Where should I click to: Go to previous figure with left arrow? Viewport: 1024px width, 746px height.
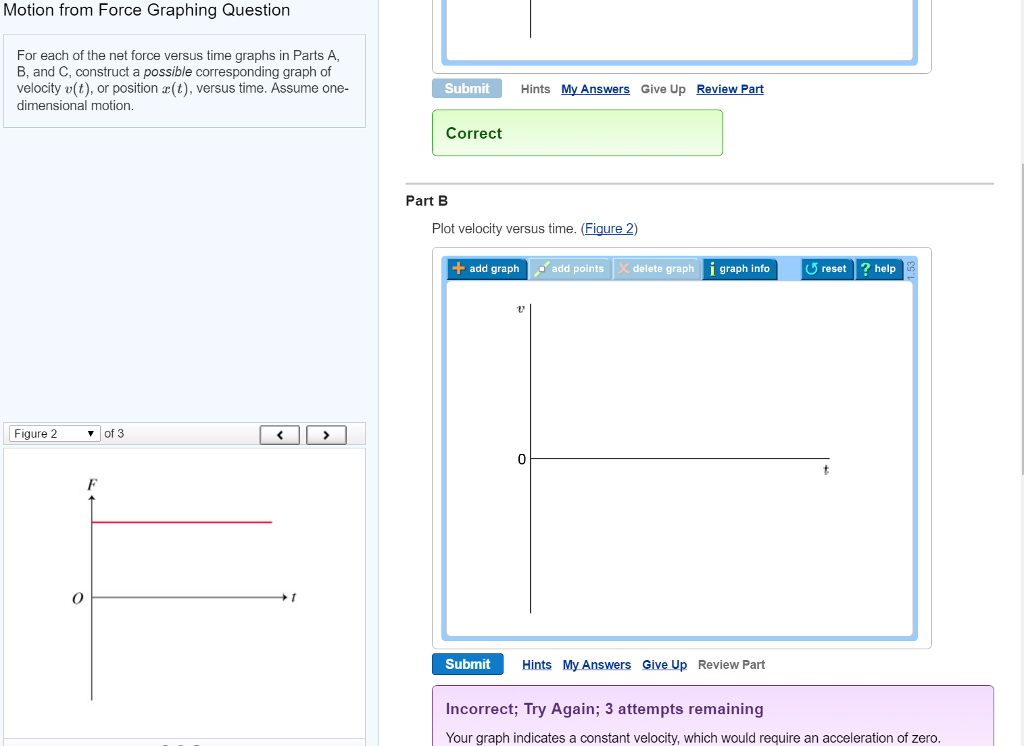280,434
